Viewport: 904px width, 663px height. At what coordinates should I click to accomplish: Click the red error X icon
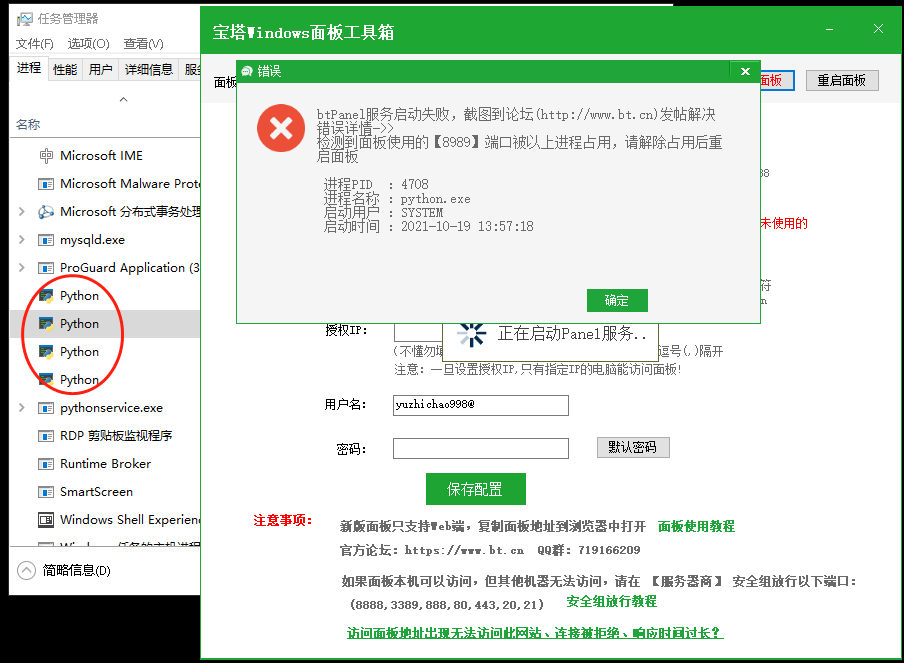tap(281, 128)
